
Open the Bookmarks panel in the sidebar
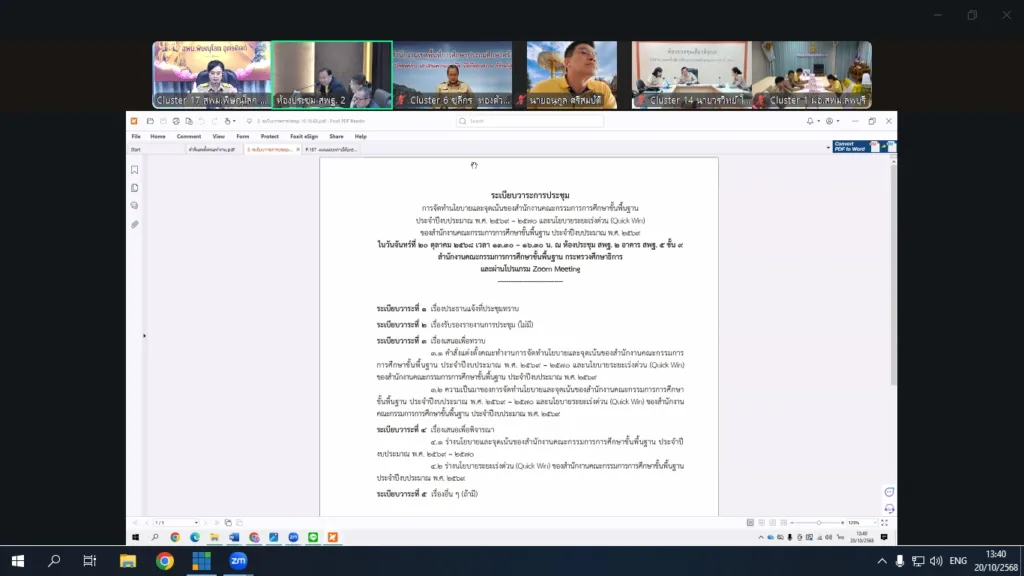134,170
